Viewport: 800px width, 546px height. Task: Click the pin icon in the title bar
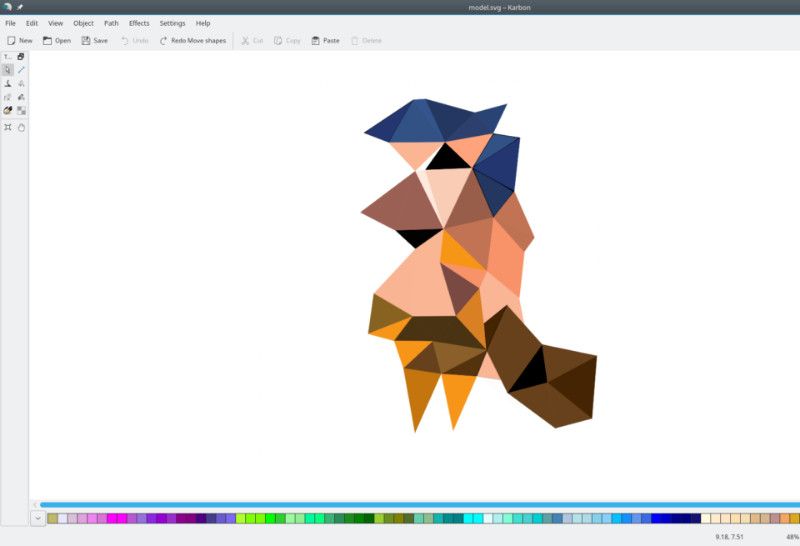(20, 7)
